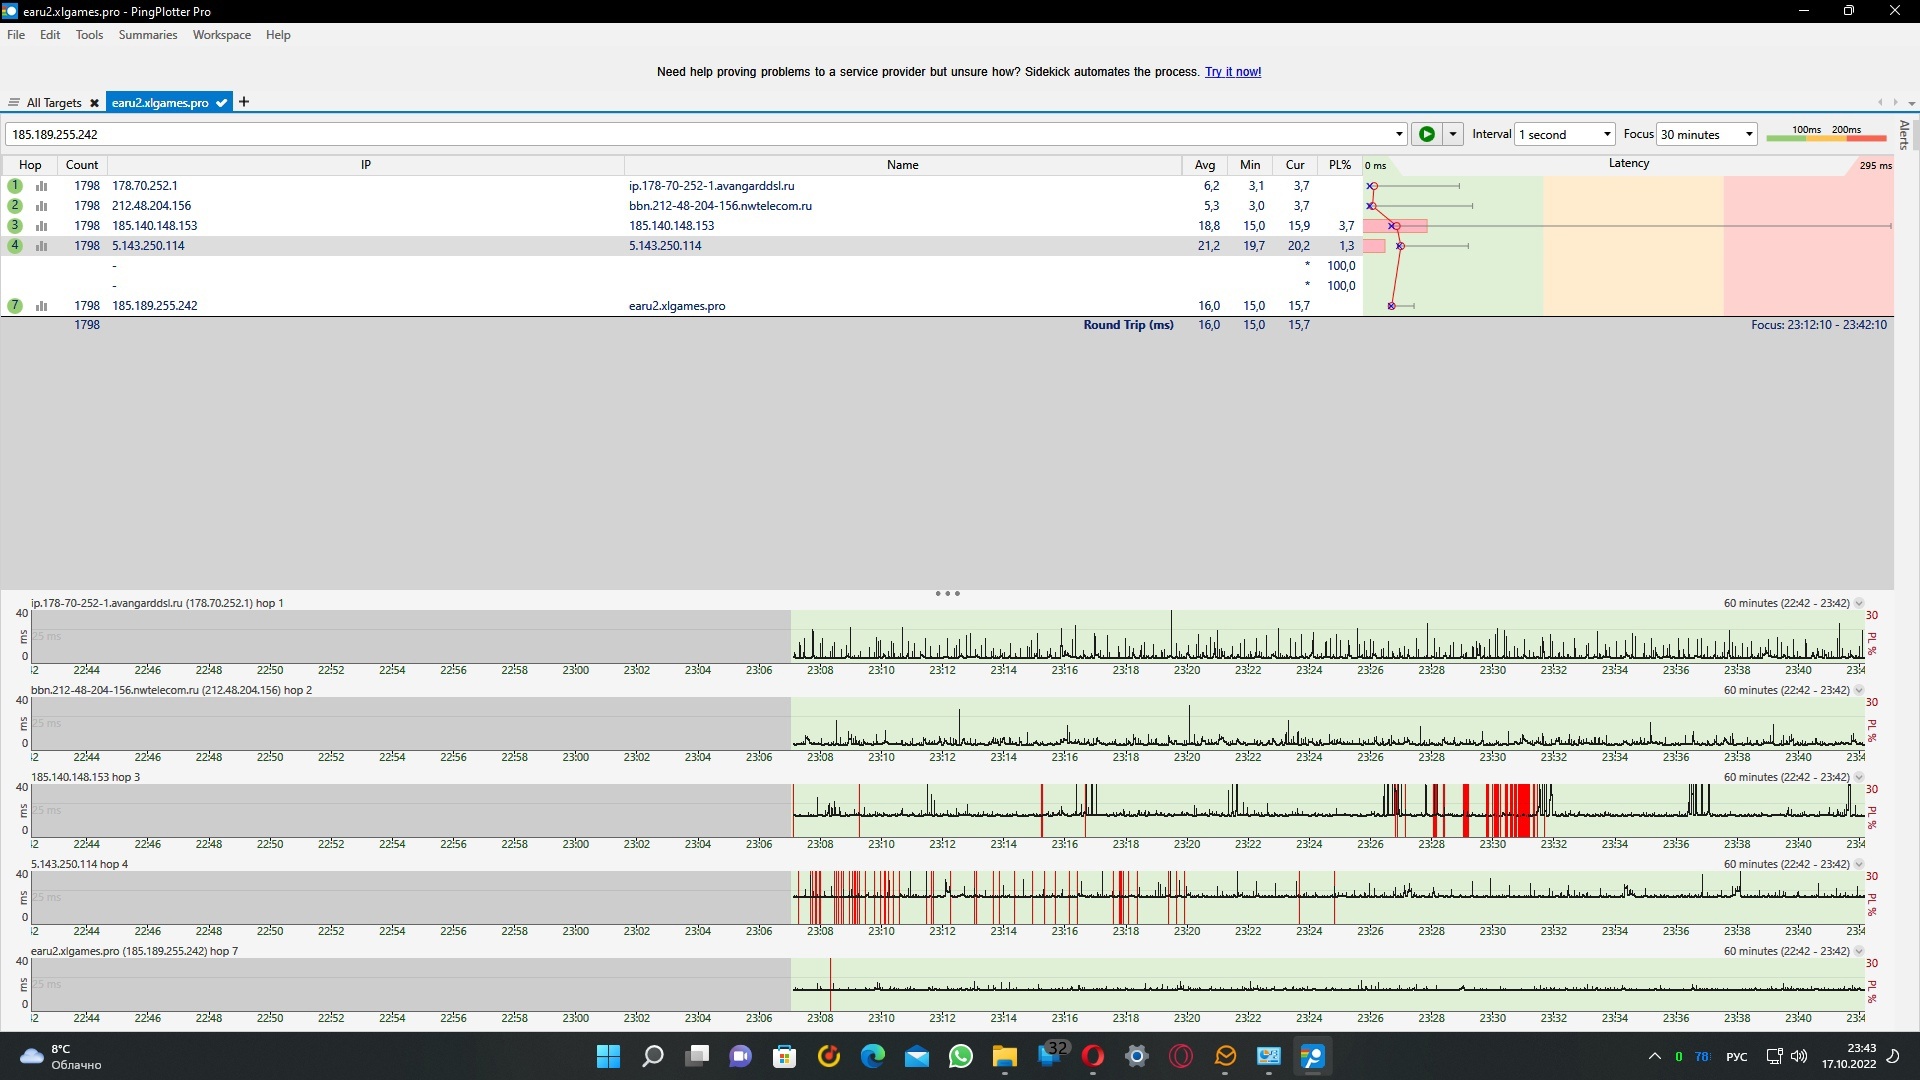Expand hop 4 timeline graph options
The image size is (1920, 1080).
[x=1859, y=864]
